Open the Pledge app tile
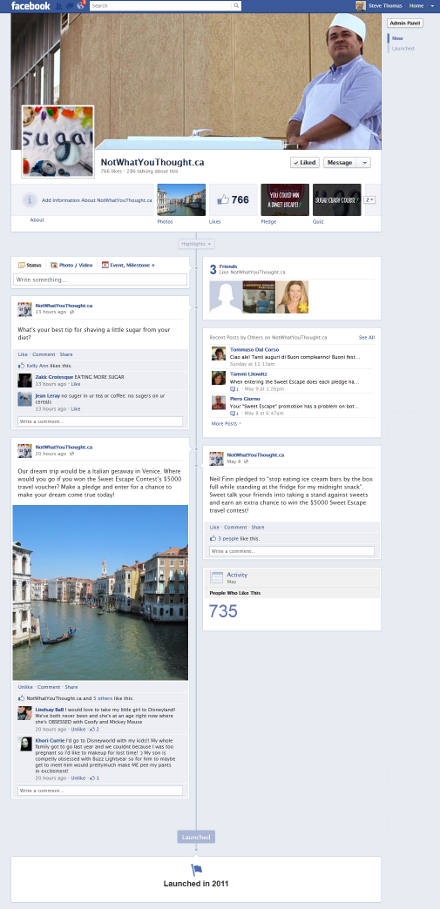The image size is (440, 909). 285,199
